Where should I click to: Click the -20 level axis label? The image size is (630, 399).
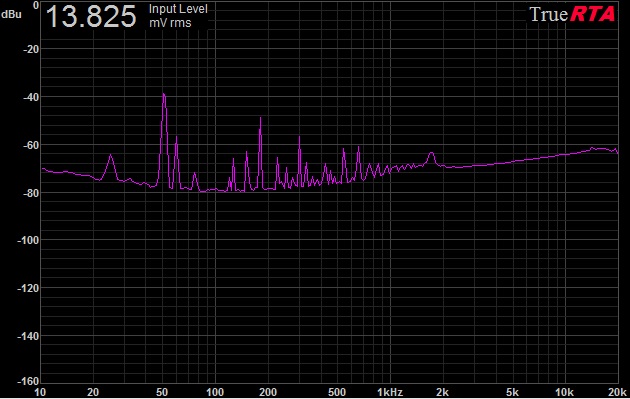(x=30, y=49)
